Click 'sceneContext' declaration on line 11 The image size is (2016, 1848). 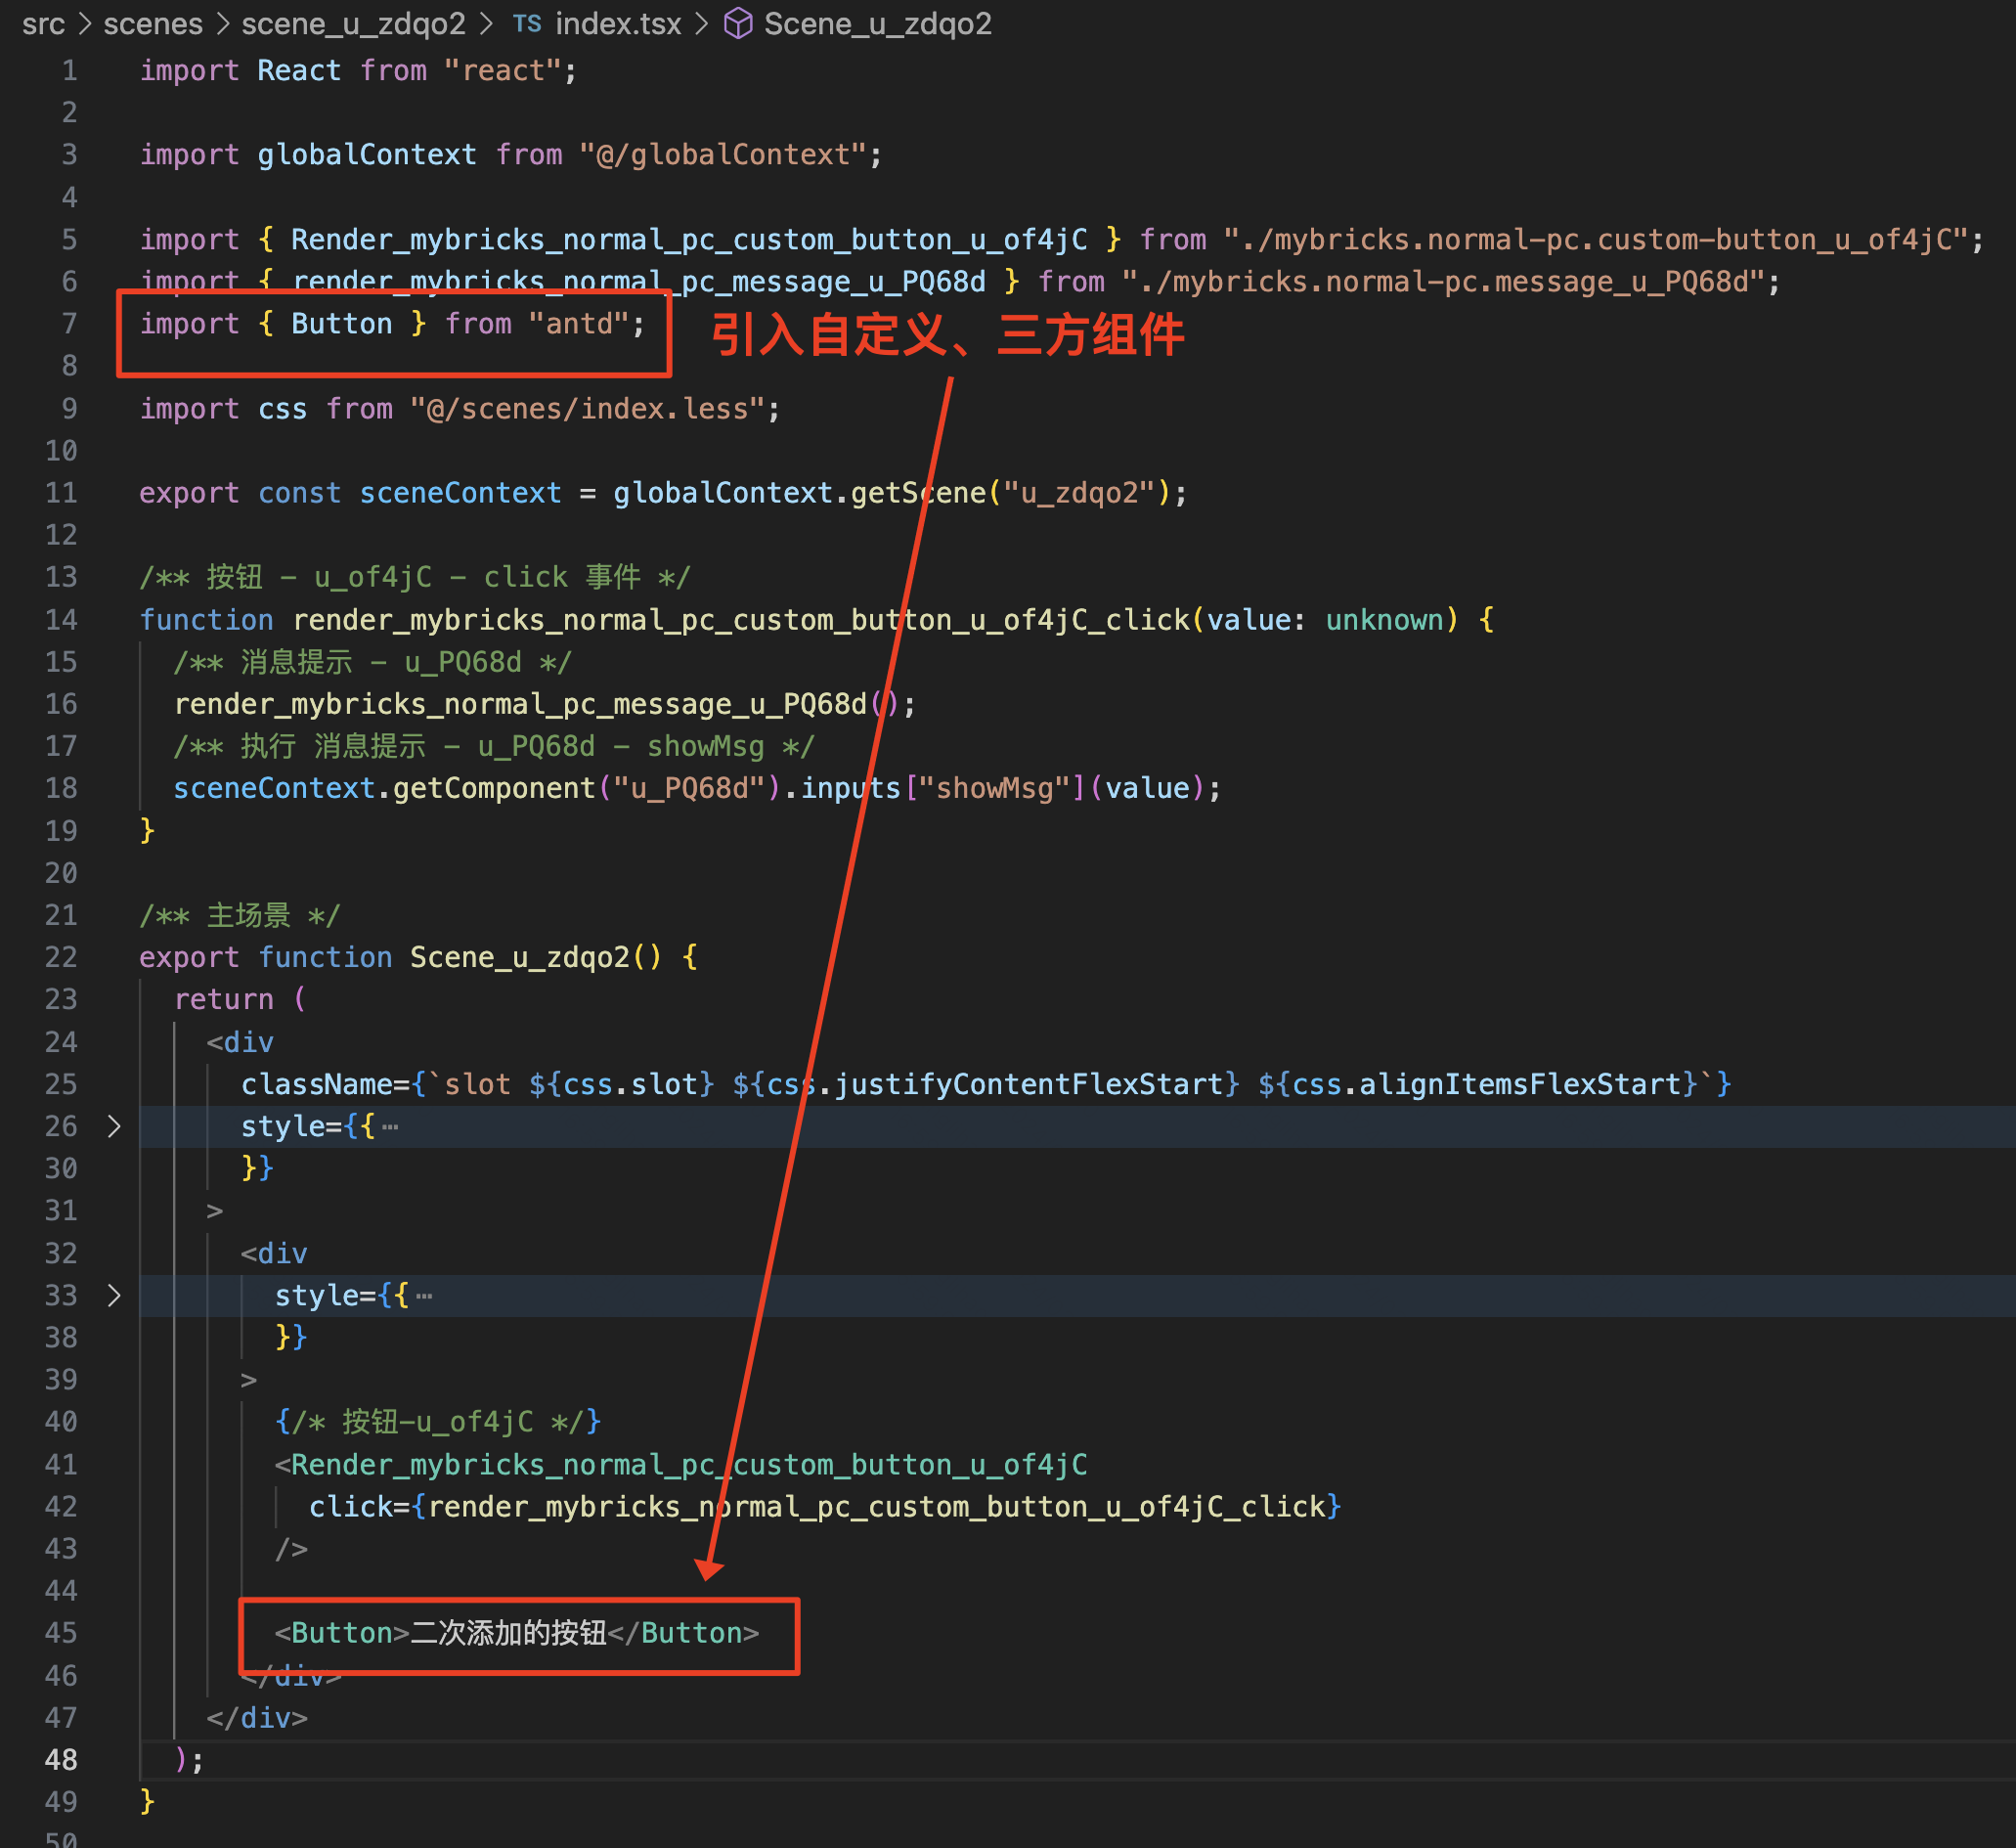tap(460, 493)
